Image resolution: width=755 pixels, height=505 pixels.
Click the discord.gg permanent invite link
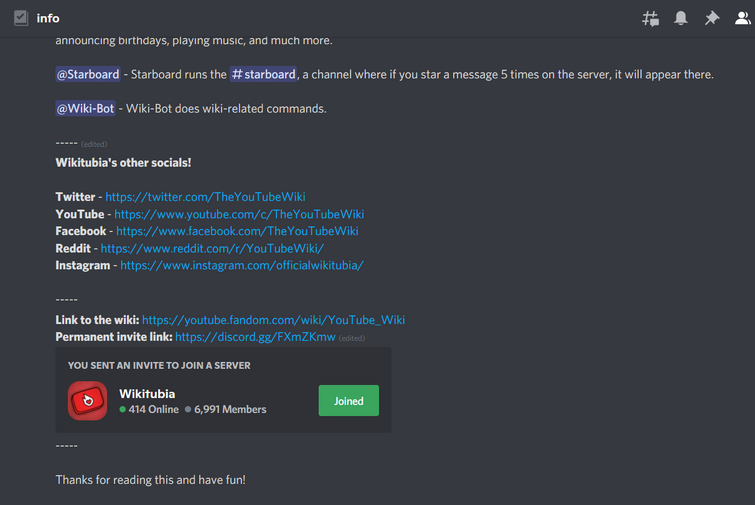(x=255, y=337)
